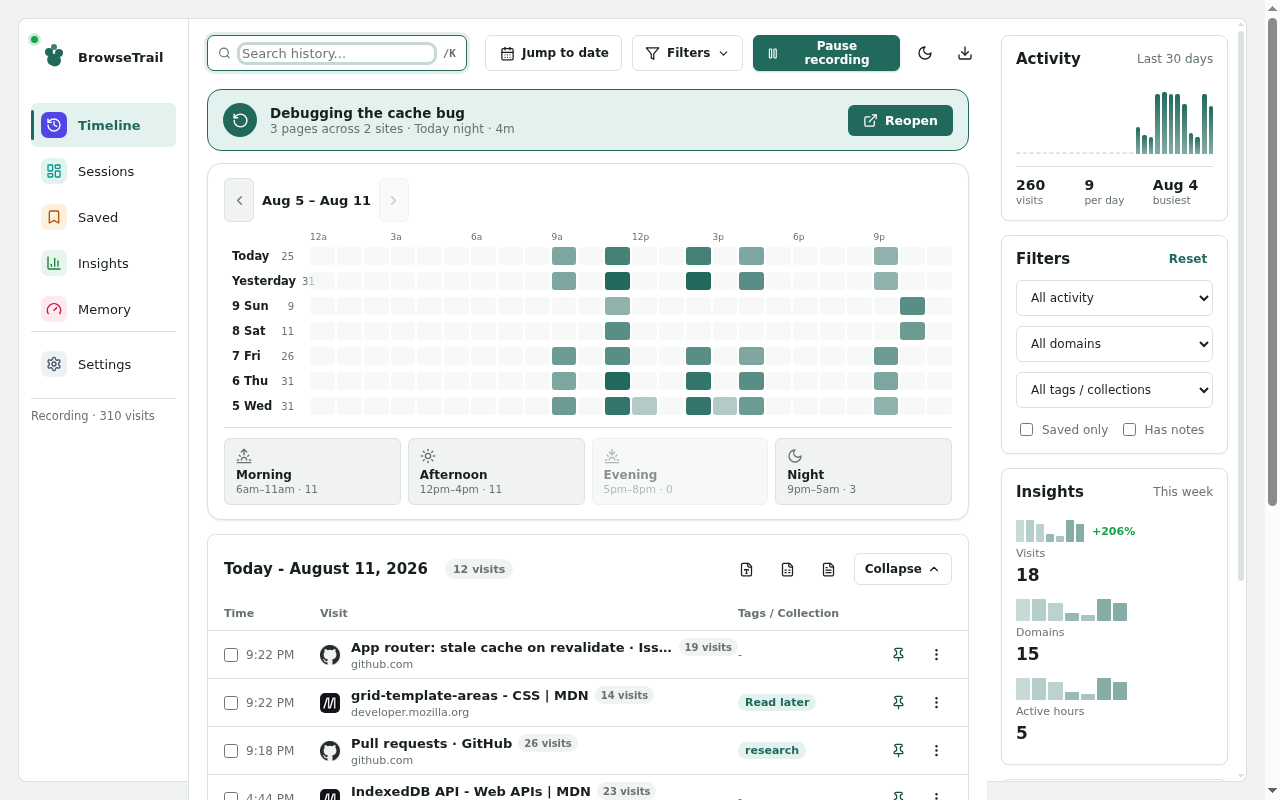Check the Pull requests GitHub row checkbox

click(231, 751)
